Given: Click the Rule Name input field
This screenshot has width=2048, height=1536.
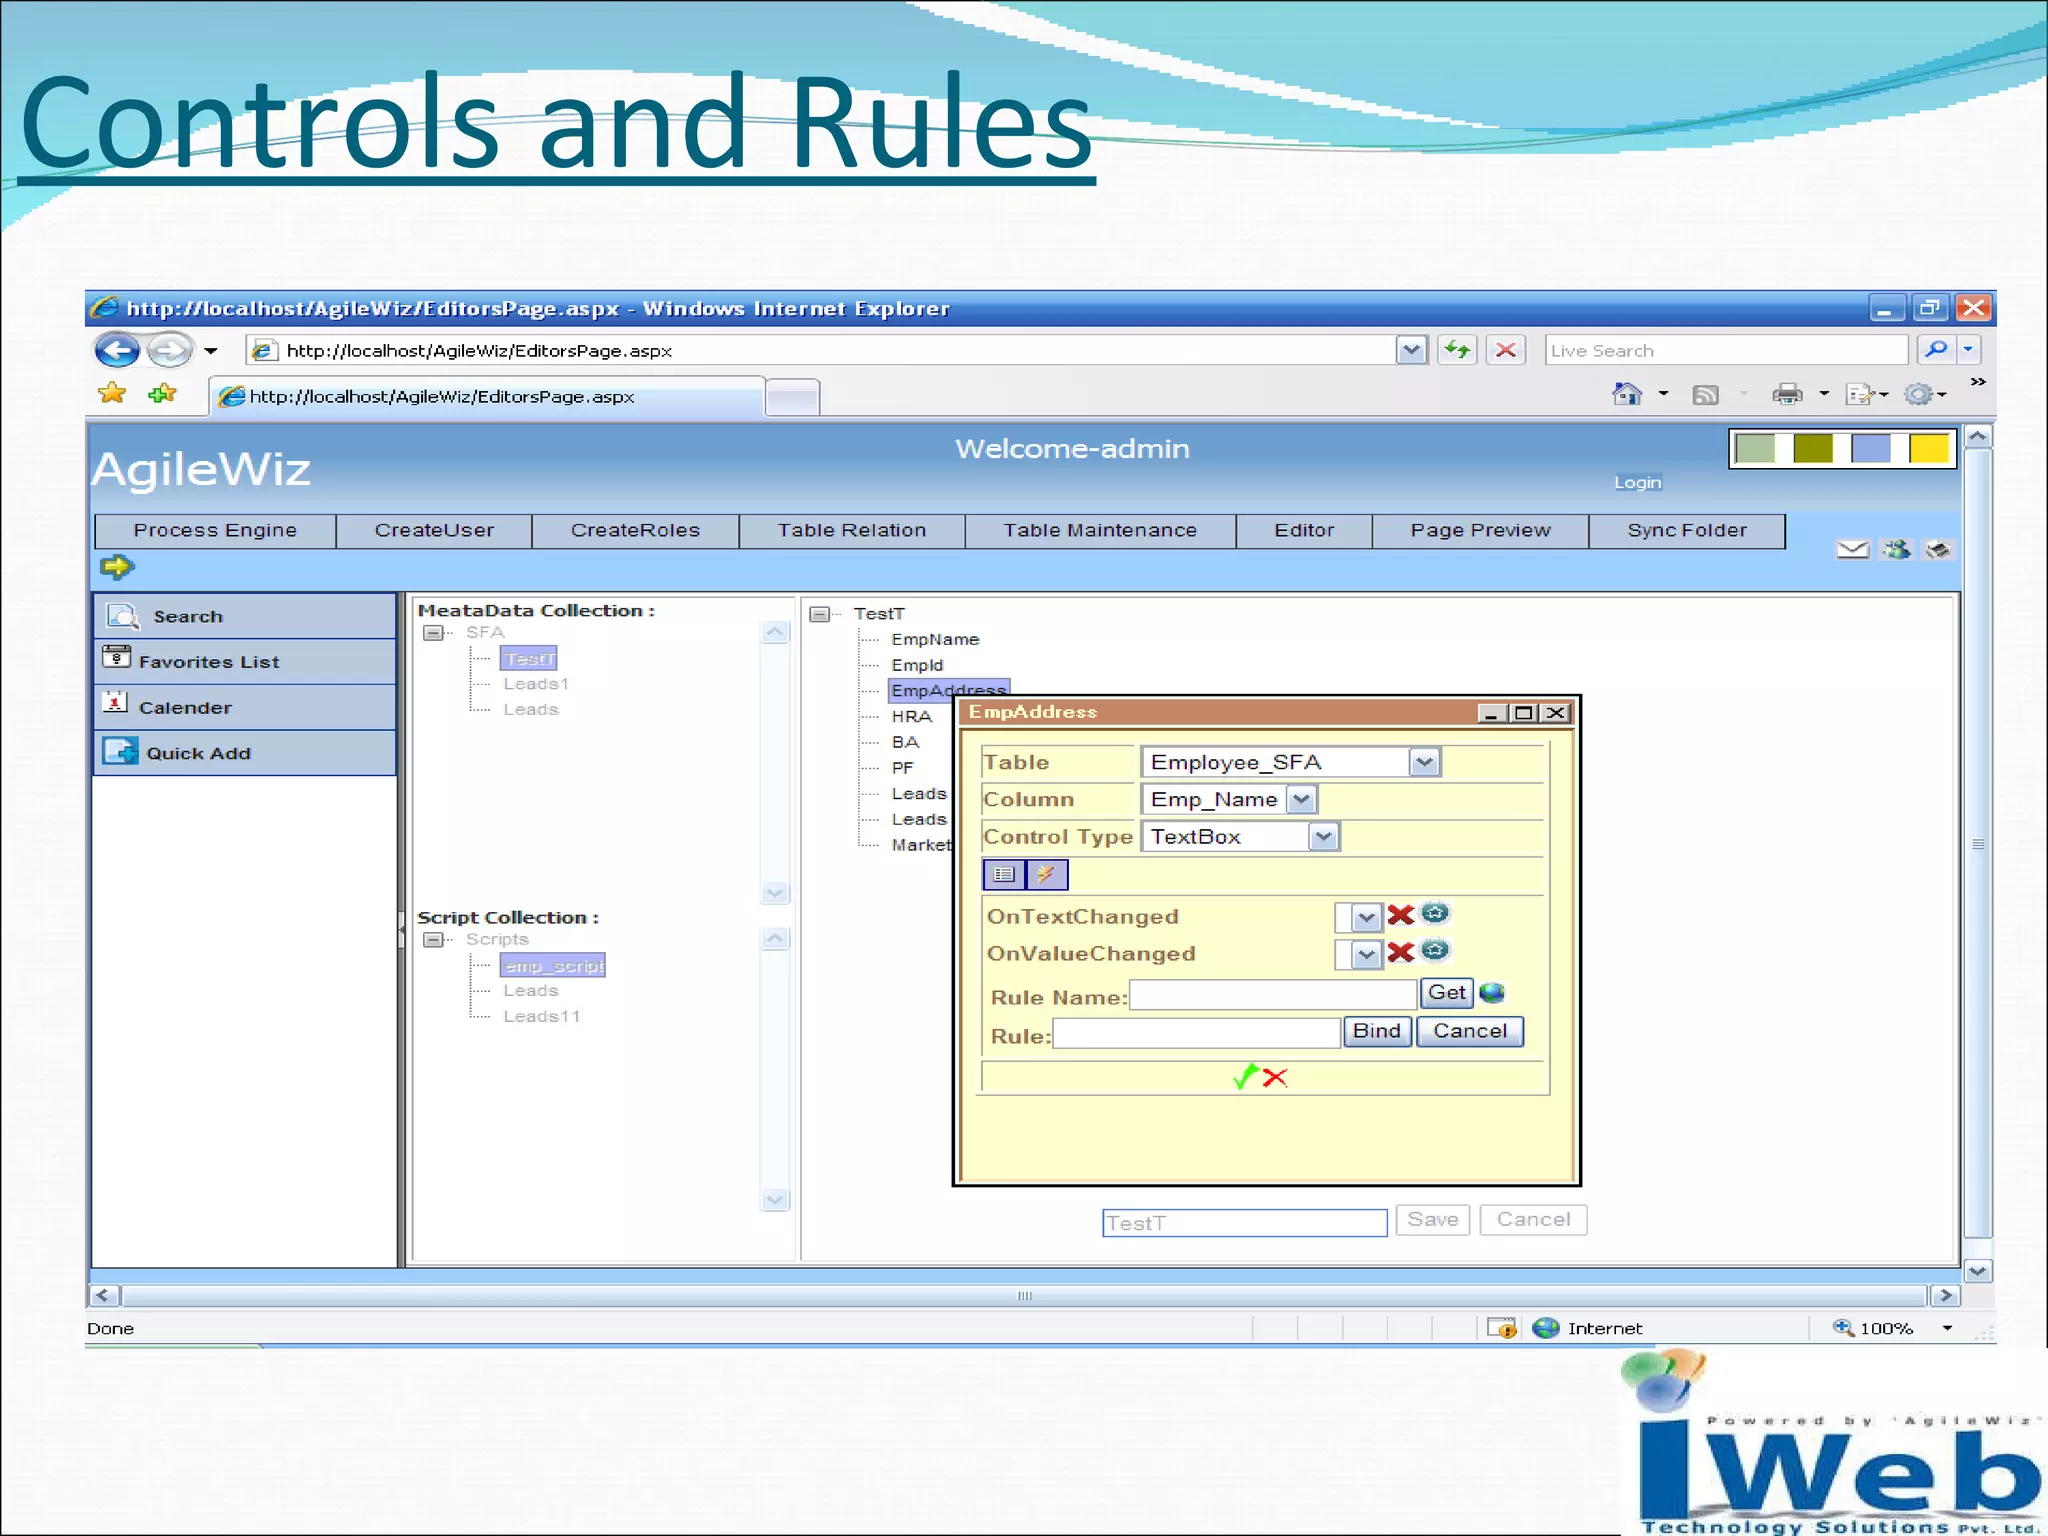Looking at the screenshot, I should pos(1273,995).
